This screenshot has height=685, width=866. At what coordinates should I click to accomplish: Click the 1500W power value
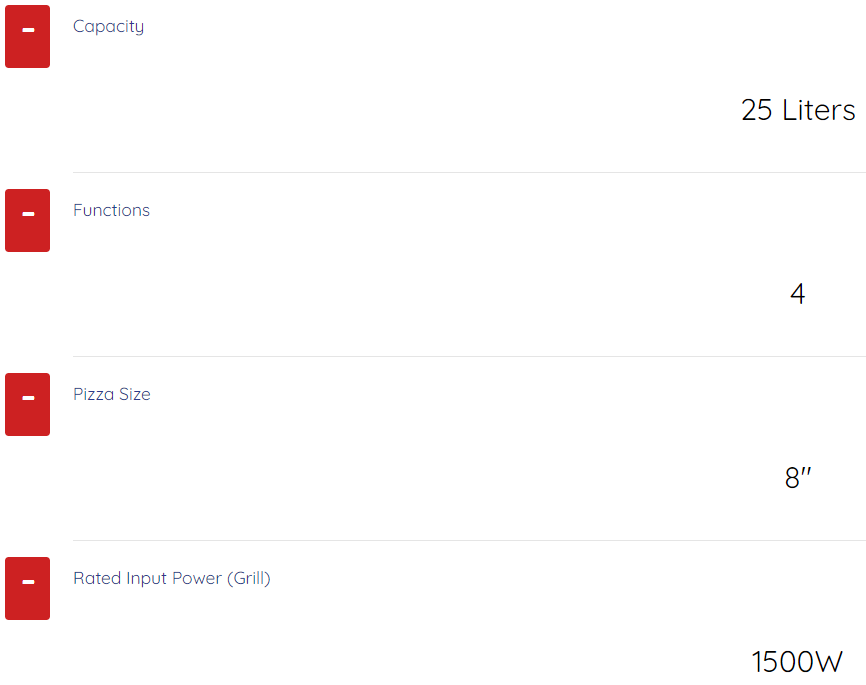(x=797, y=662)
